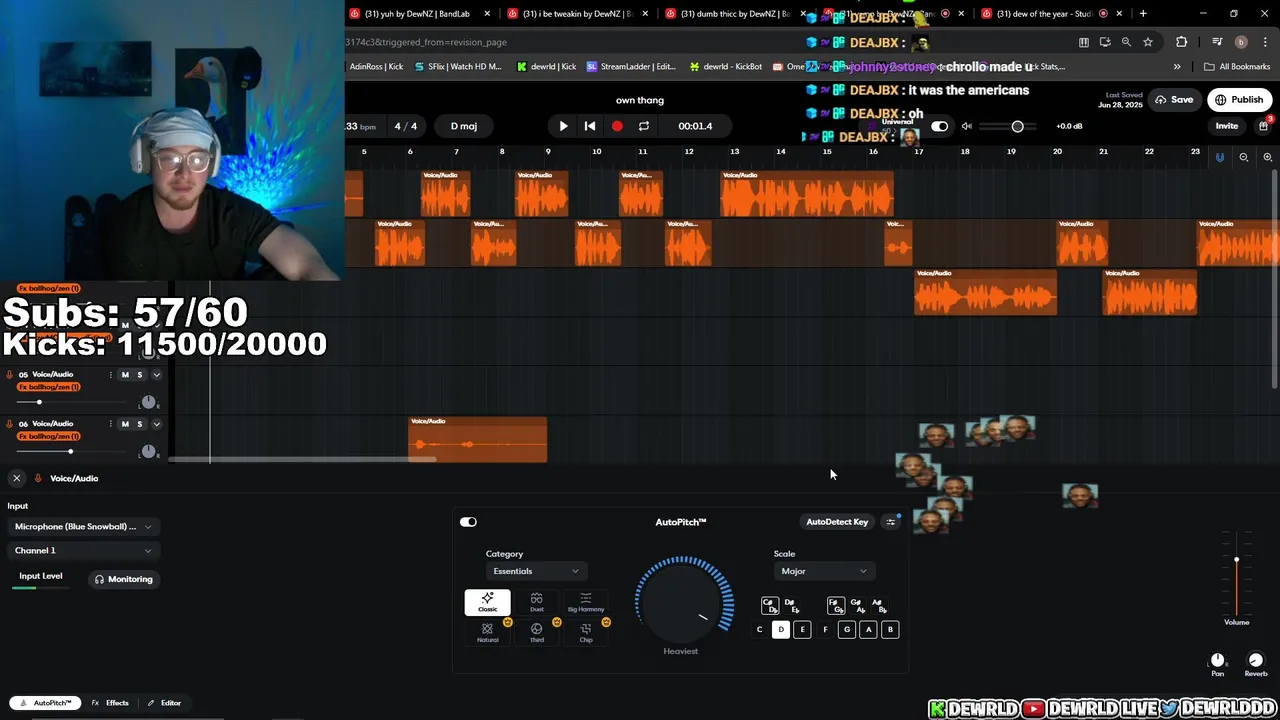Solo track 06 Voice/Audio
1280x720 pixels.
[x=140, y=424]
